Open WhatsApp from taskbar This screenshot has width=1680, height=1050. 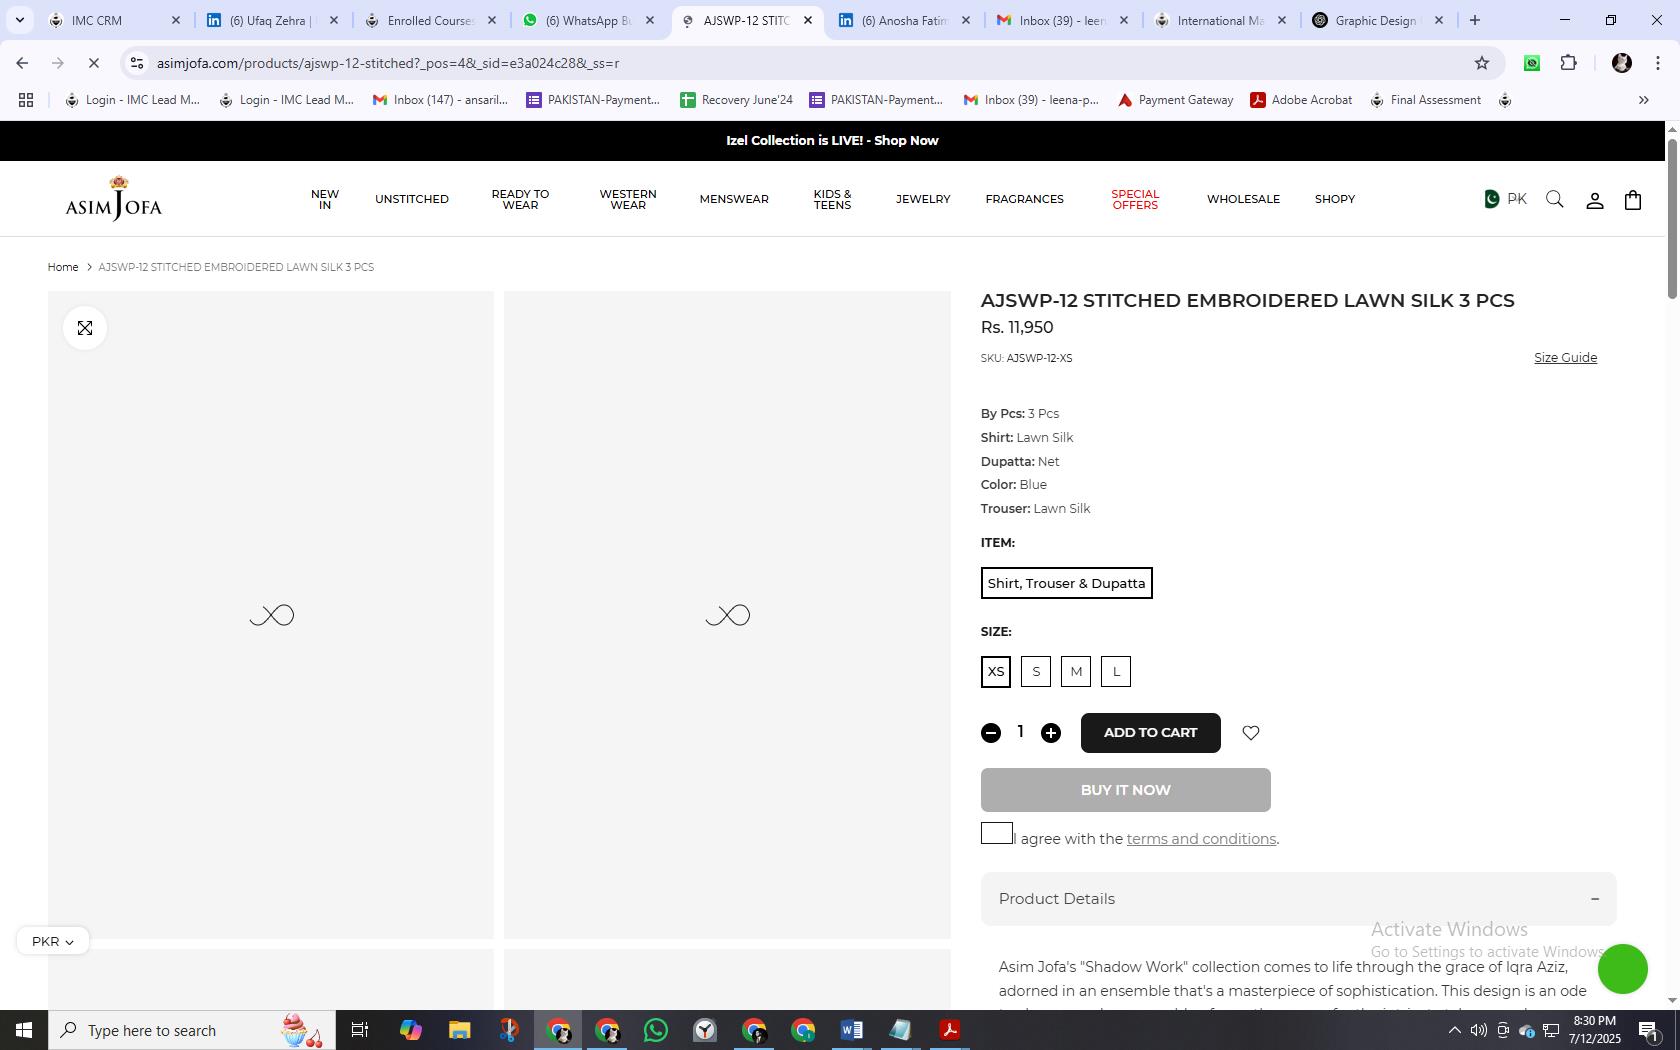[x=656, y=1030]
